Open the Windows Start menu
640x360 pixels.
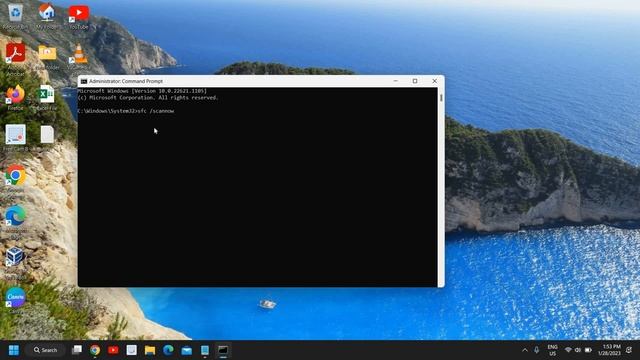(x=14, y=350)
